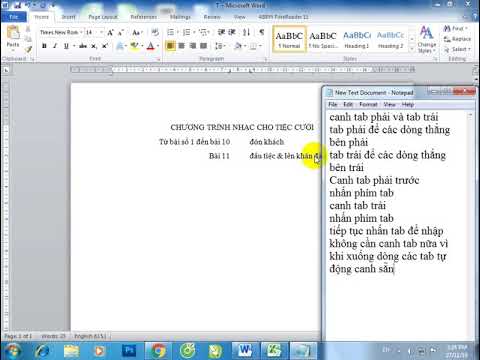Screen dimensions: 480x360
Task: Toggle Strikethrough formatting
Action: click(83, 46)
